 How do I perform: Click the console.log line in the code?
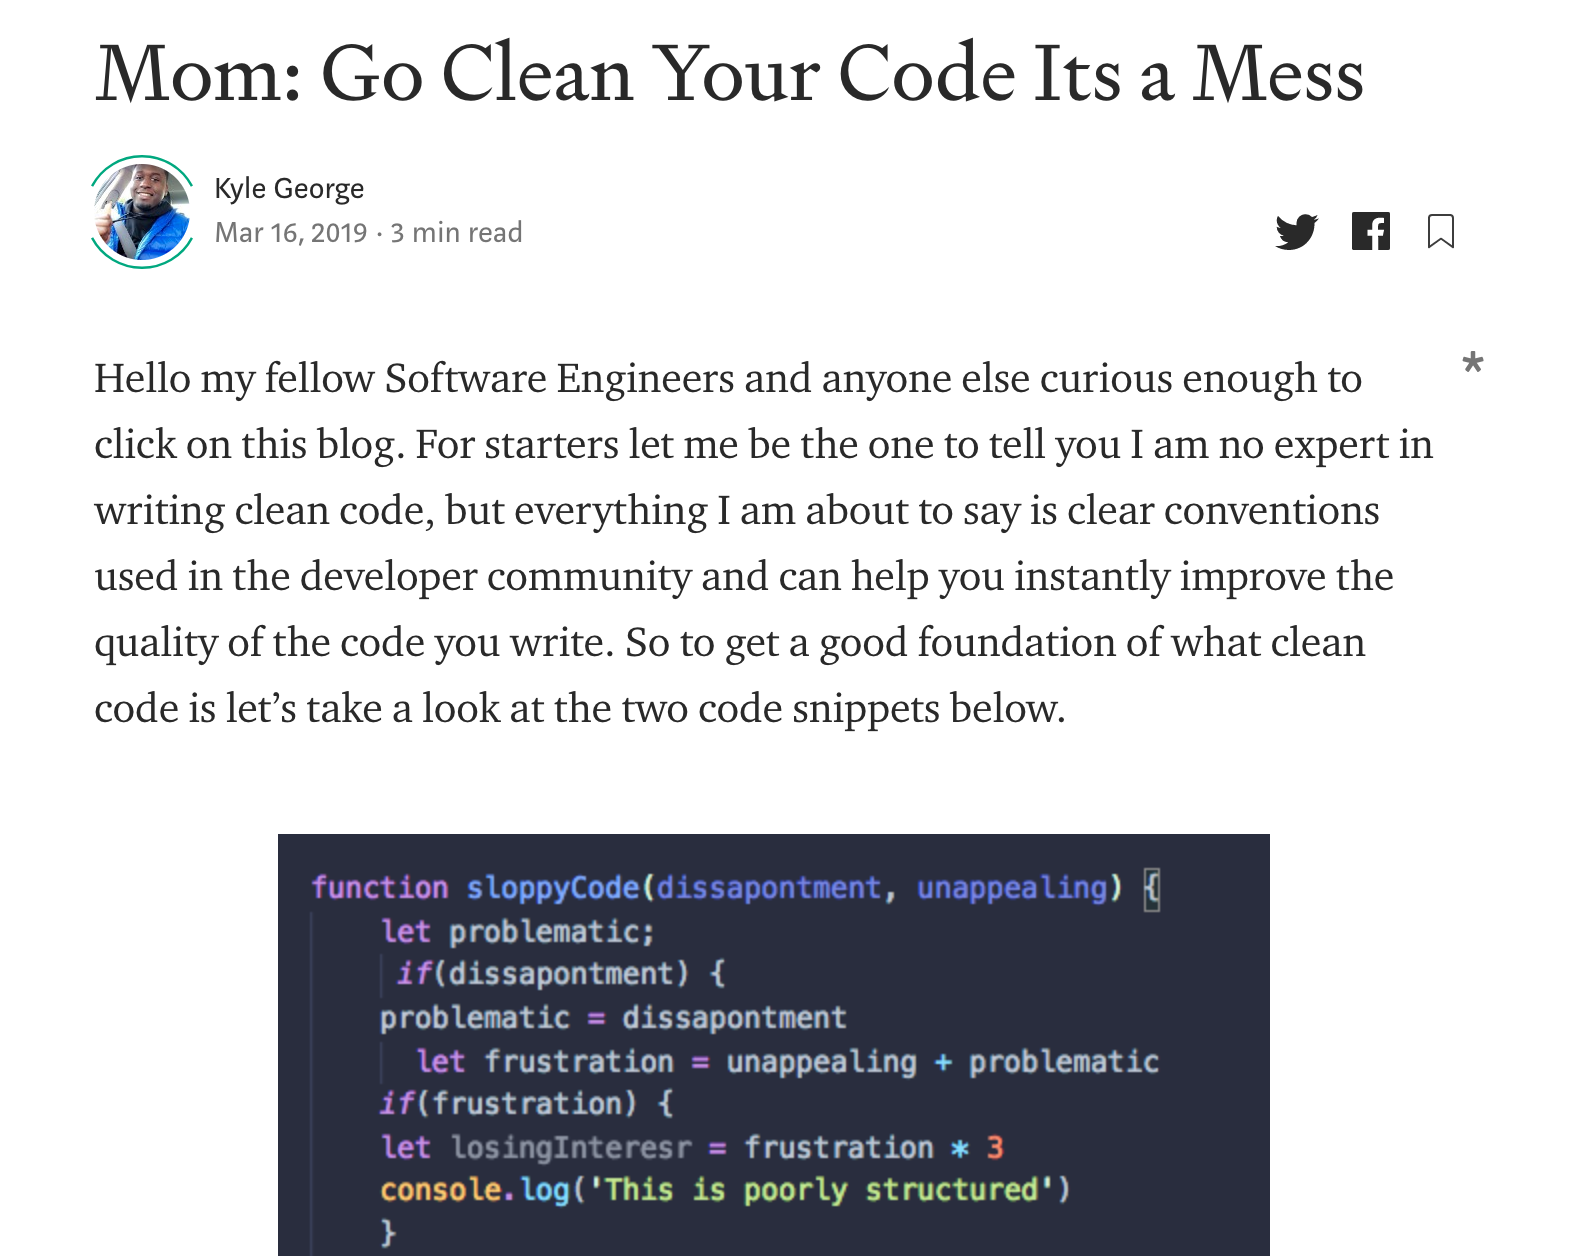[x=725, y=1190]
